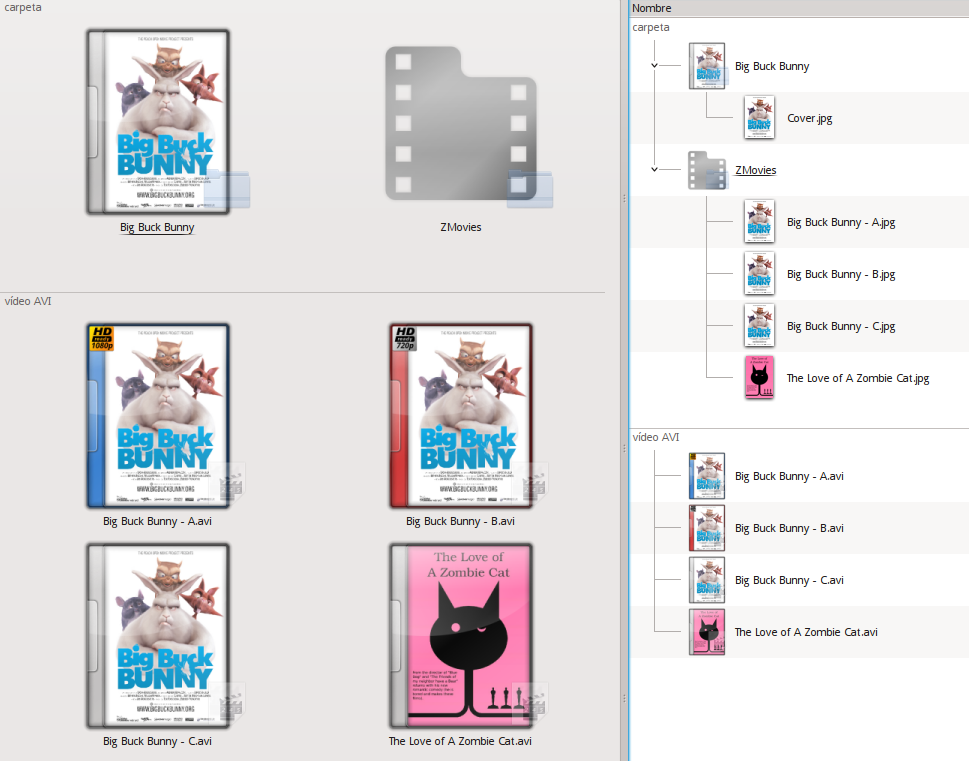The image size is (969, 761).
Task: Click The Love of A Zombie Cat.jpg row text
Action: 858,378
